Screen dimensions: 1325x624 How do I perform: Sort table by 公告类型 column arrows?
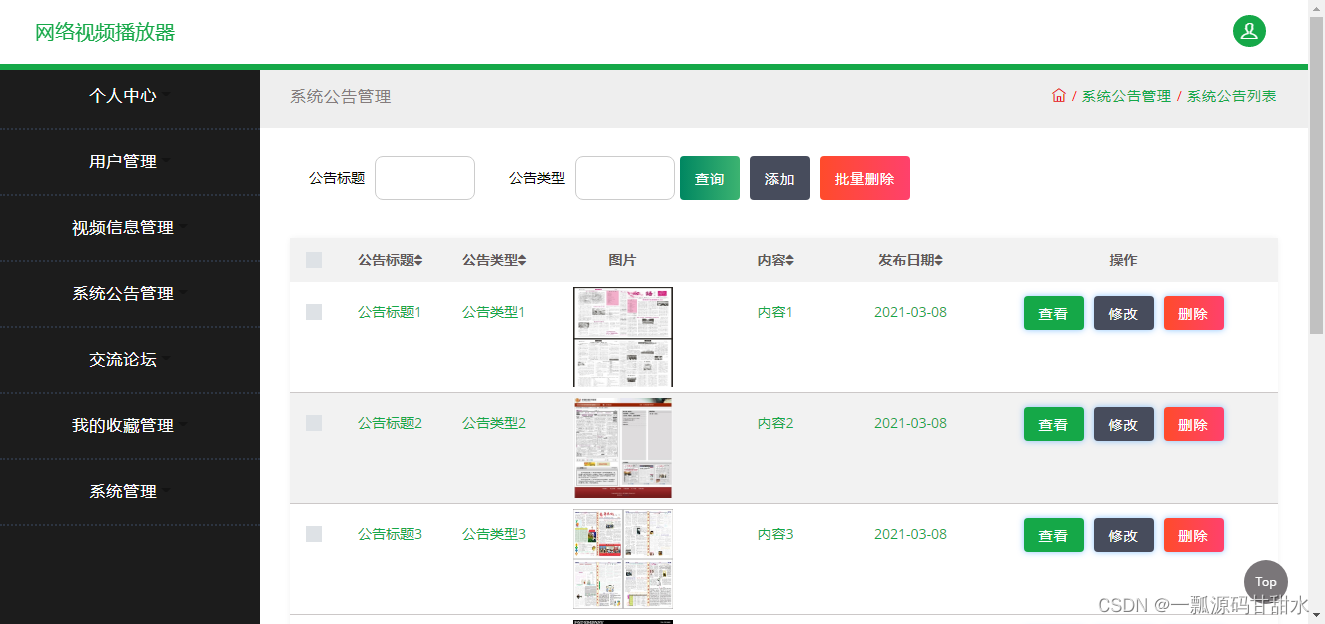[x=522, y=259]
